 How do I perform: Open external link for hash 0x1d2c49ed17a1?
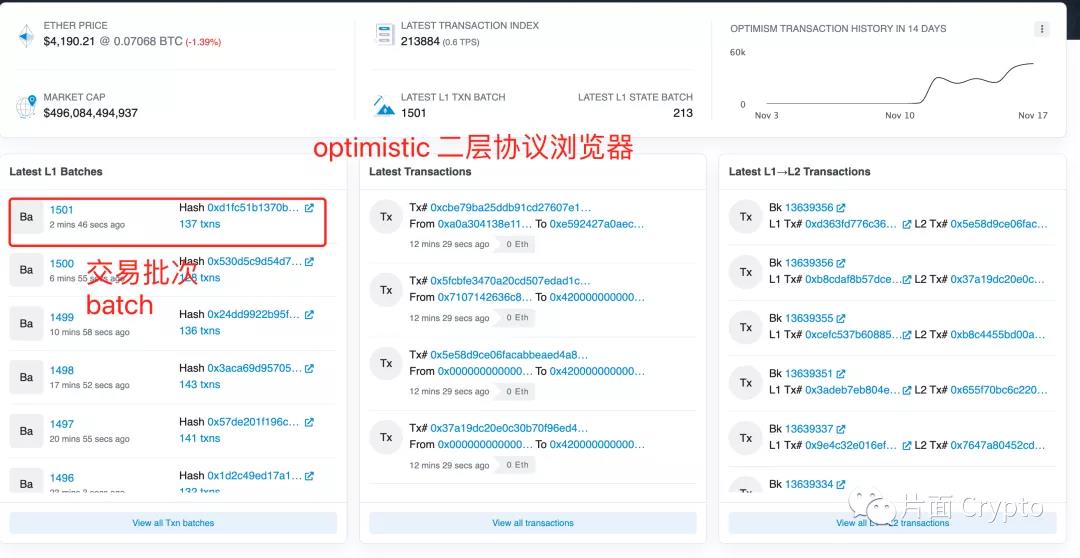(x=309, y=476)
